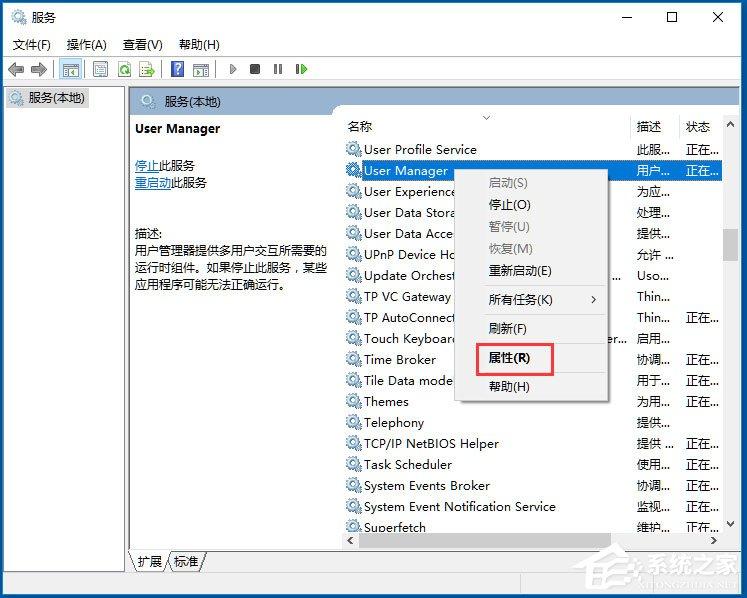Click the Export List toolbar icon
The height and width of the screenshot is (598, 747).
point(147,70)
